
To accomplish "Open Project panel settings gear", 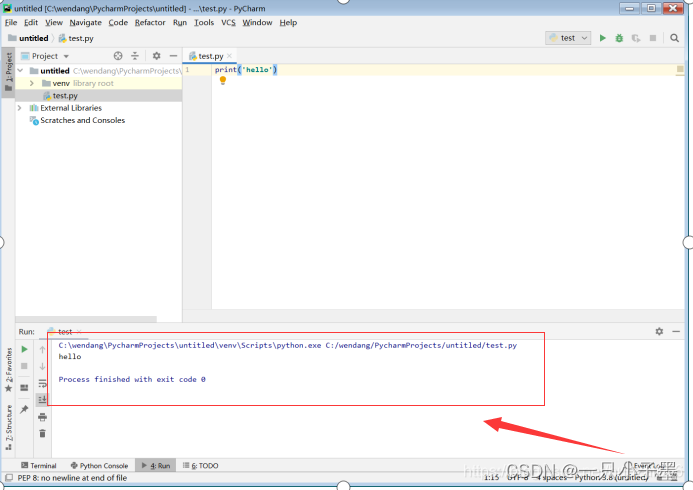I will 156,56.
